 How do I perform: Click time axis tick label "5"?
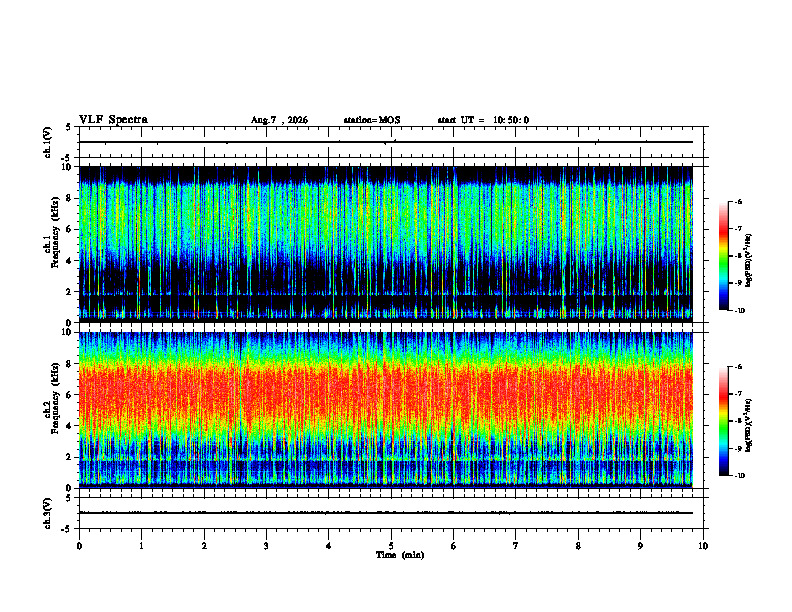pyautogui.click(x=391, y=546)
